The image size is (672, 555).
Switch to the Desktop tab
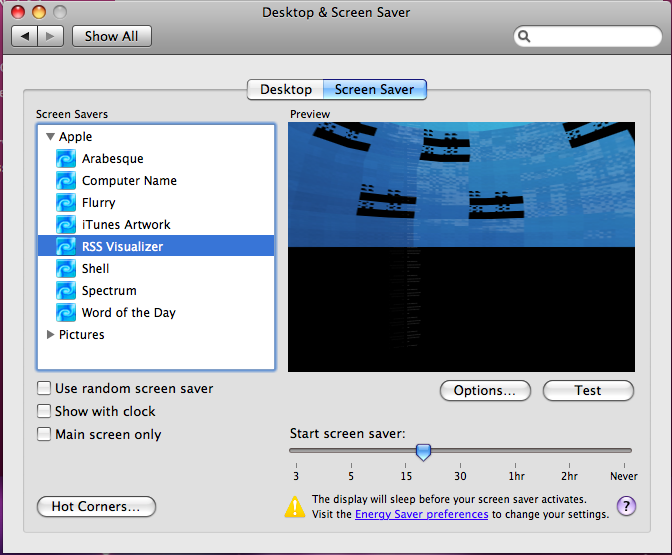(x=285, y=89)
